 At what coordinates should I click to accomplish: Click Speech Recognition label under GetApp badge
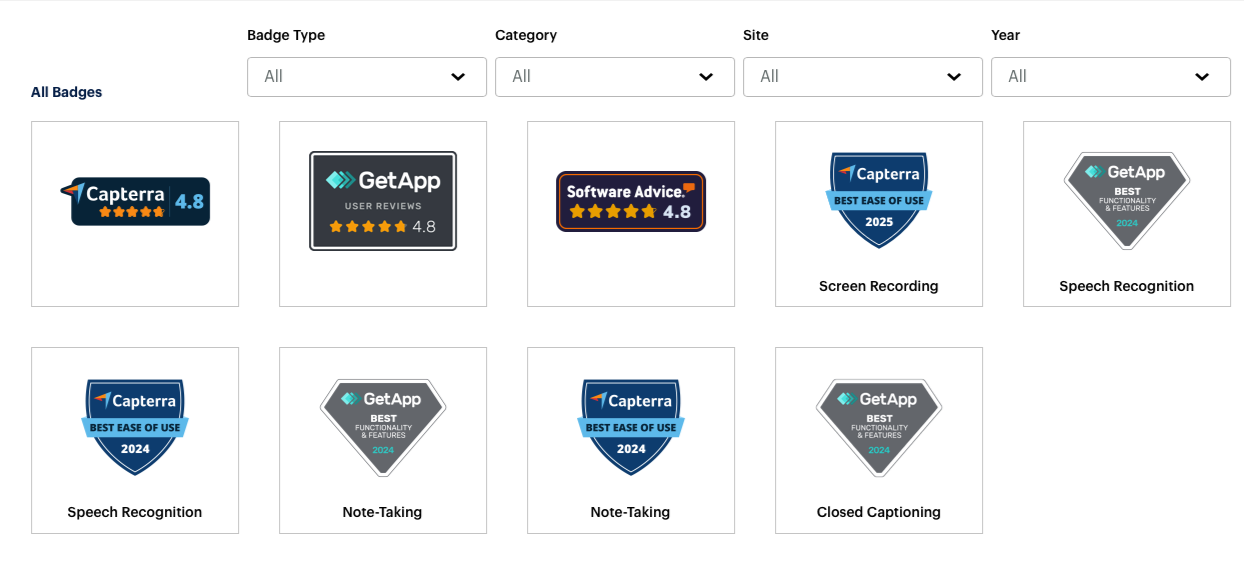(x=1127, y=286)
